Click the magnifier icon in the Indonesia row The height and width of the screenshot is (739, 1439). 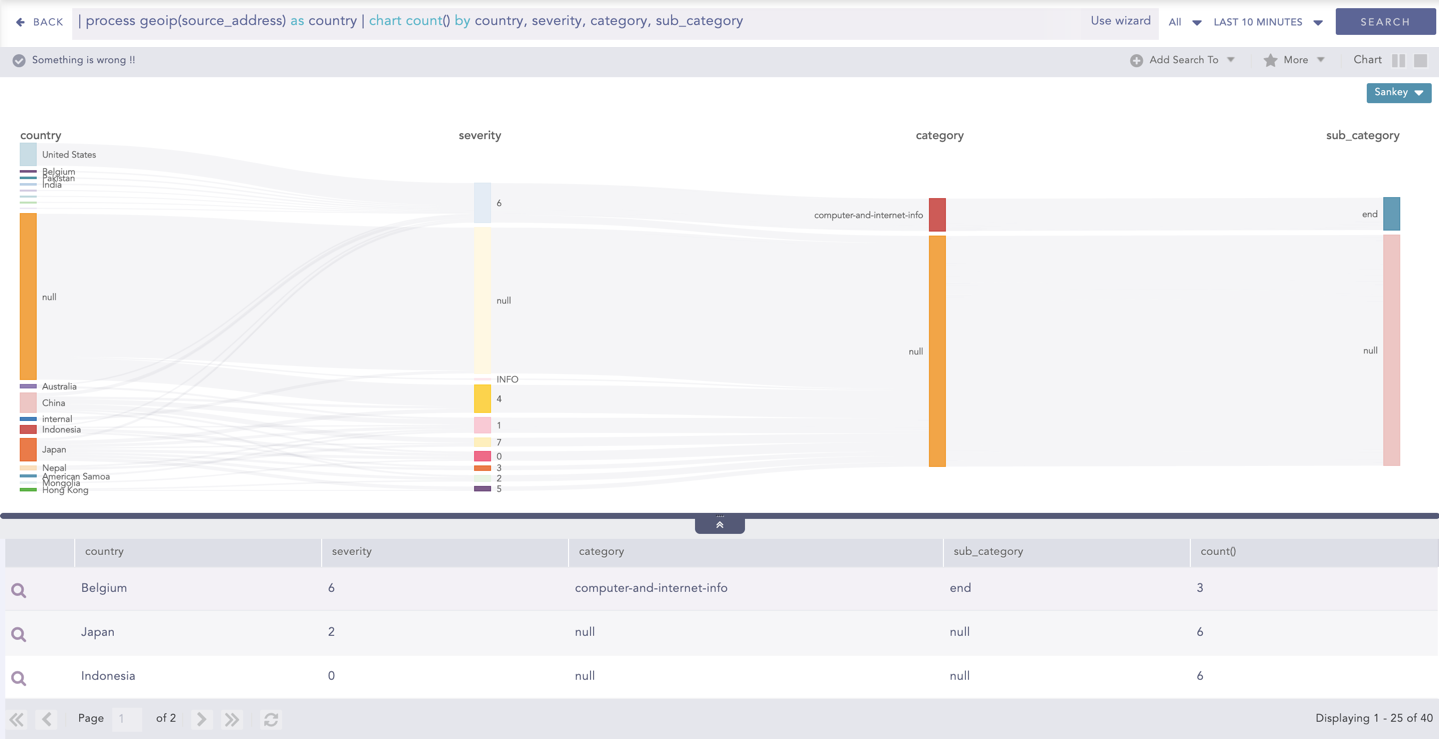point(19,678)
